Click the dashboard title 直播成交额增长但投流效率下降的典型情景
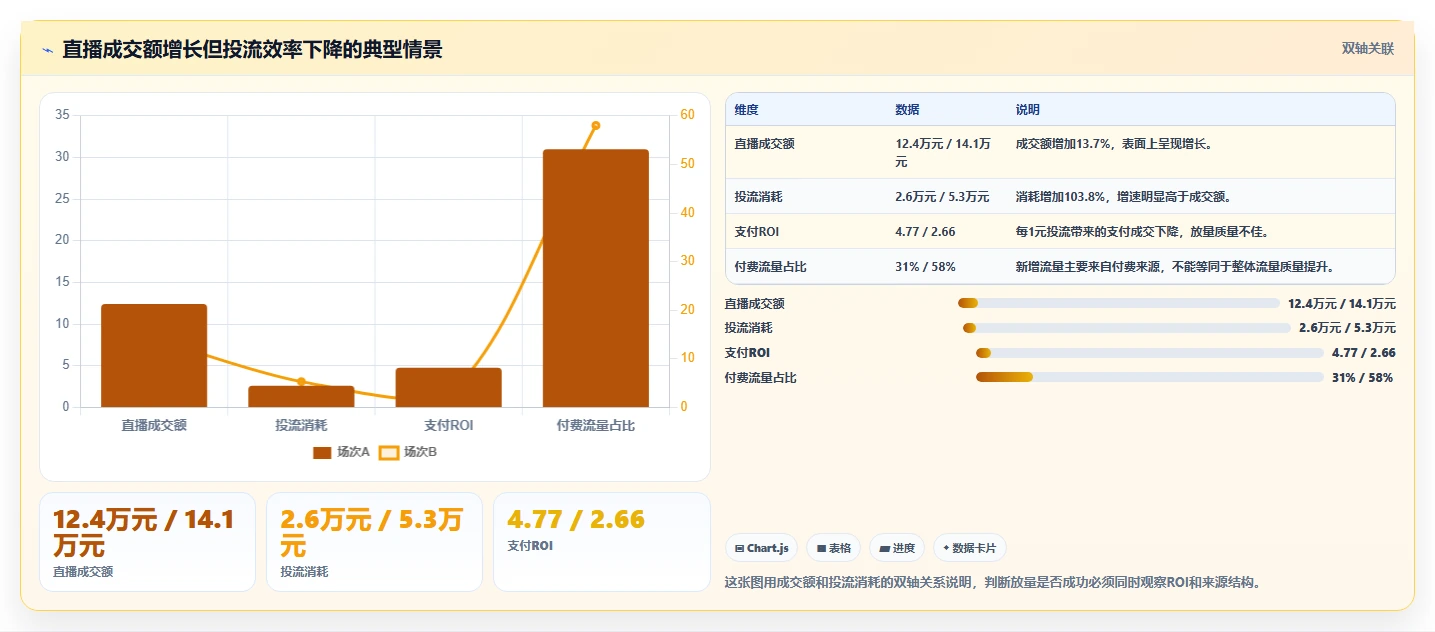The width and height of the screenshot is (1435, 632). click(252, 50)
